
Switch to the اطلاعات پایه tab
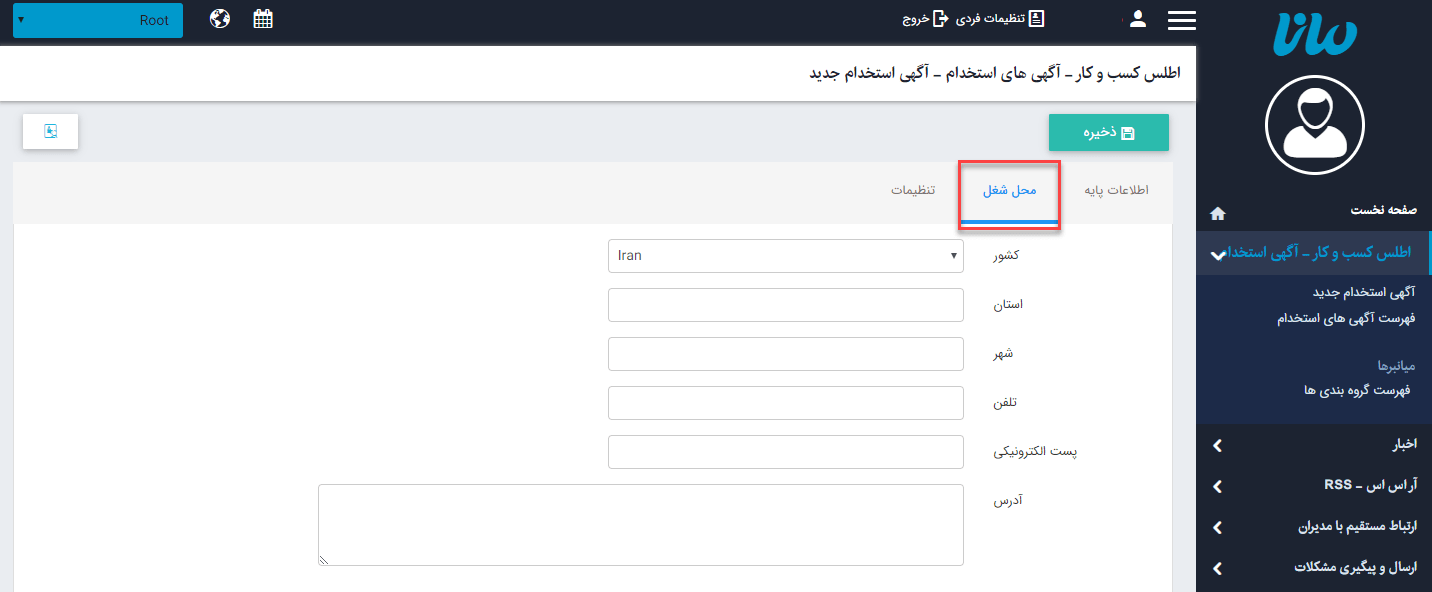pyautogui.click(x=1116, y=190)
